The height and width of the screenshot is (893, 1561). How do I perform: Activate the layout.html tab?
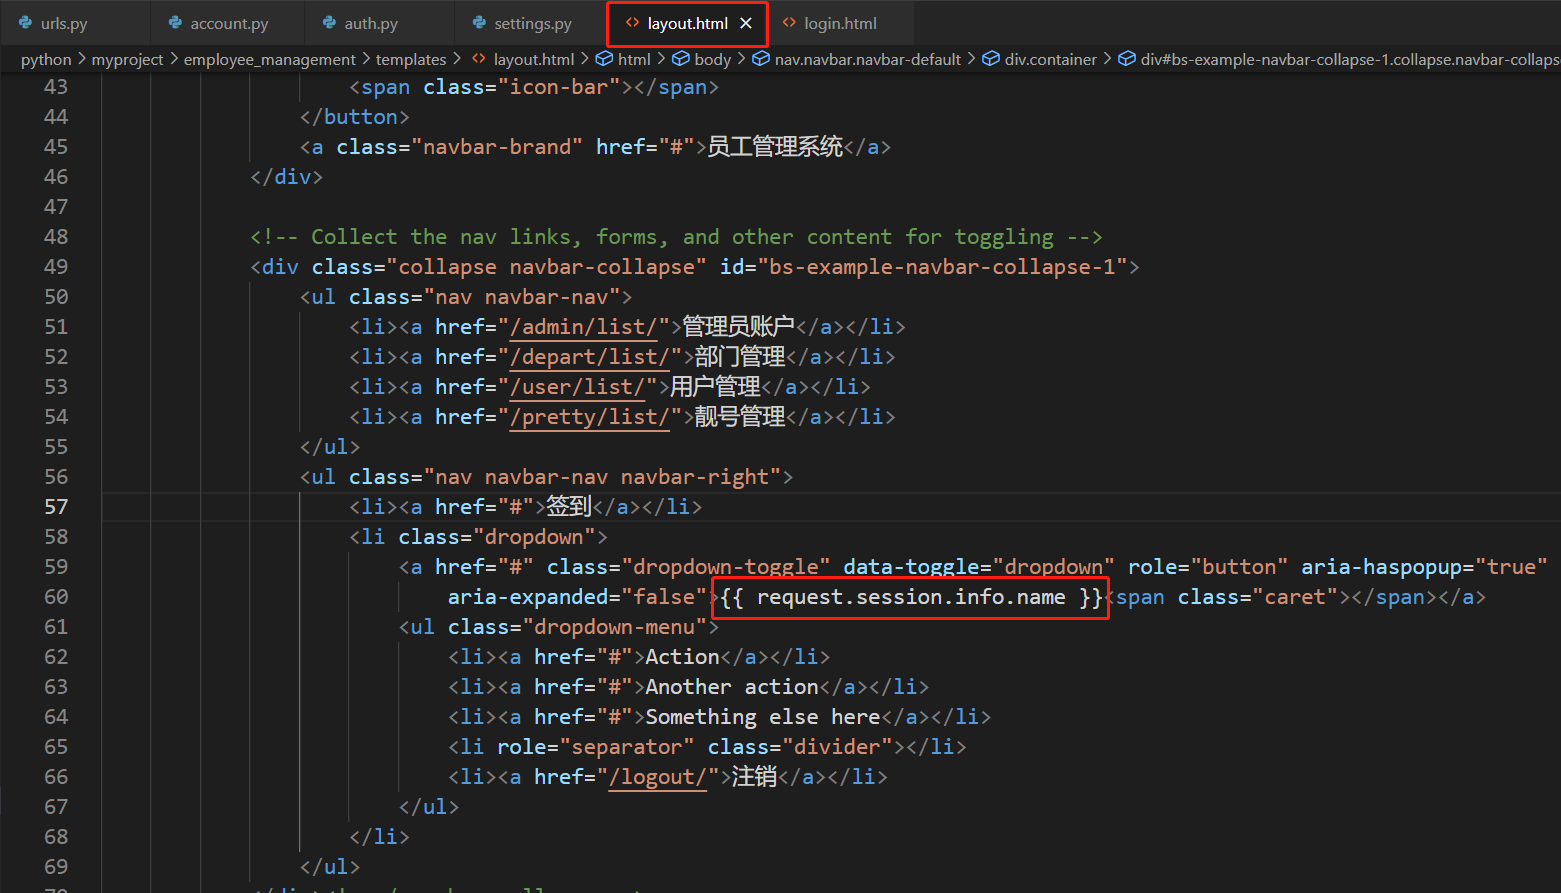pyautogui.click(x=687, y=23)
